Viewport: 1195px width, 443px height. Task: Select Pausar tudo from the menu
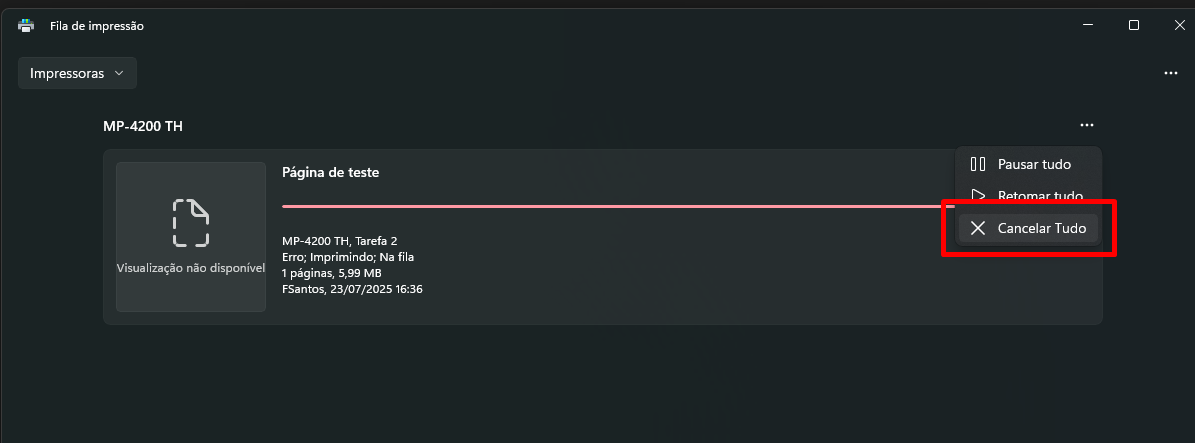click(1028, 164)
